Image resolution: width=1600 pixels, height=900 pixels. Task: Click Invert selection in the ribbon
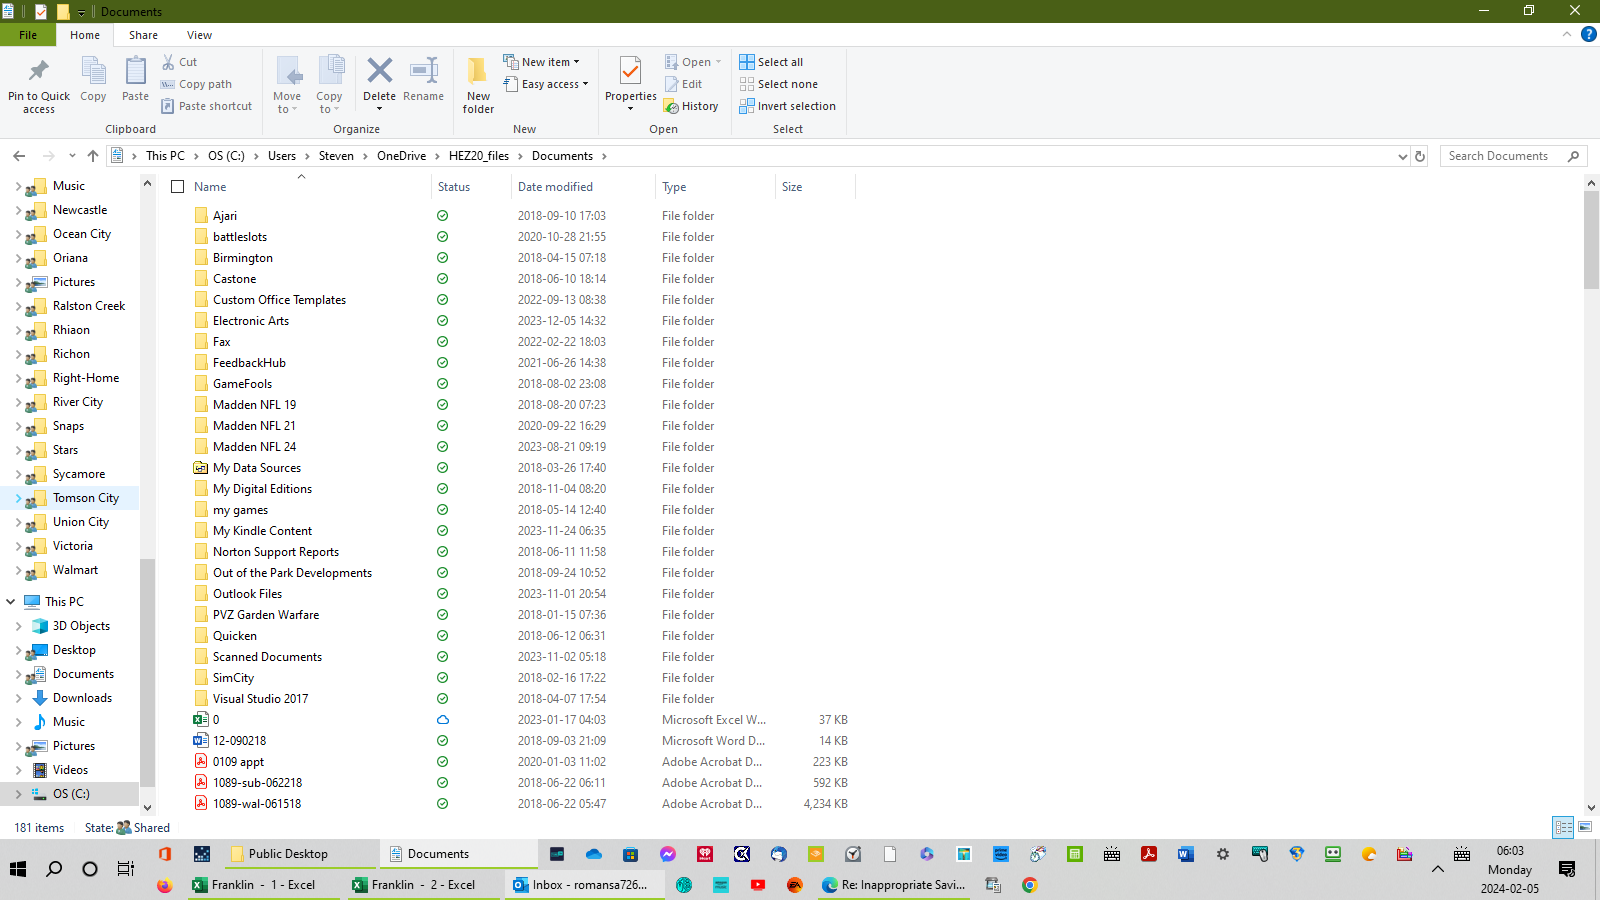pos(787,106)
